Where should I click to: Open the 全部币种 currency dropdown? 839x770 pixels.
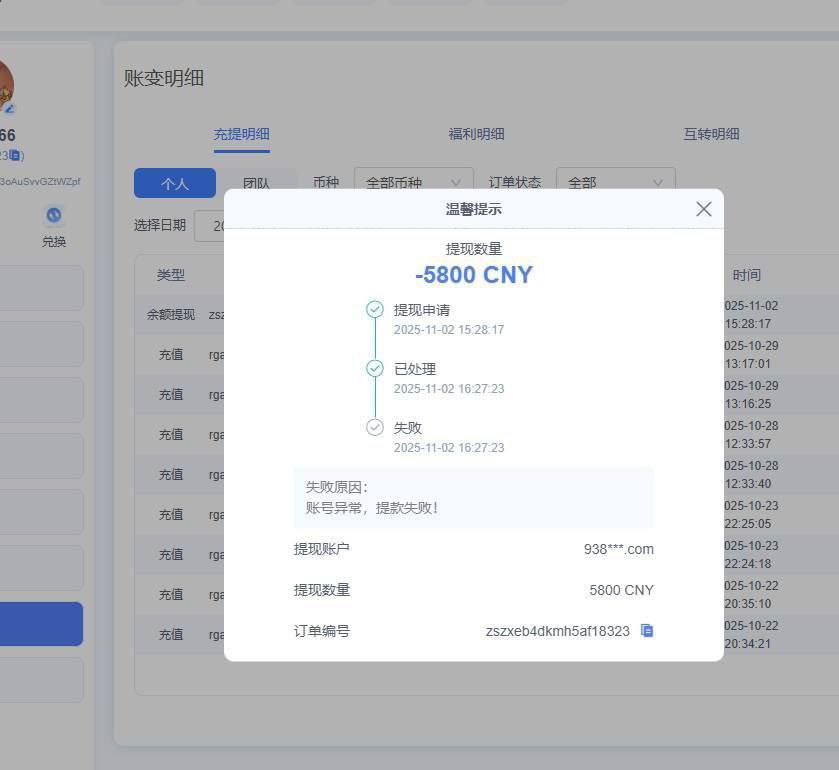[412, 183]
